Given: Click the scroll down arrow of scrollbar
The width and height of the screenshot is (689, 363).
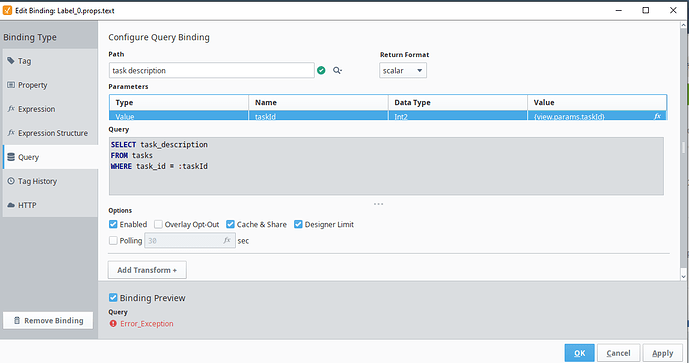Looking at the screenshot, I should pos(683,276).
